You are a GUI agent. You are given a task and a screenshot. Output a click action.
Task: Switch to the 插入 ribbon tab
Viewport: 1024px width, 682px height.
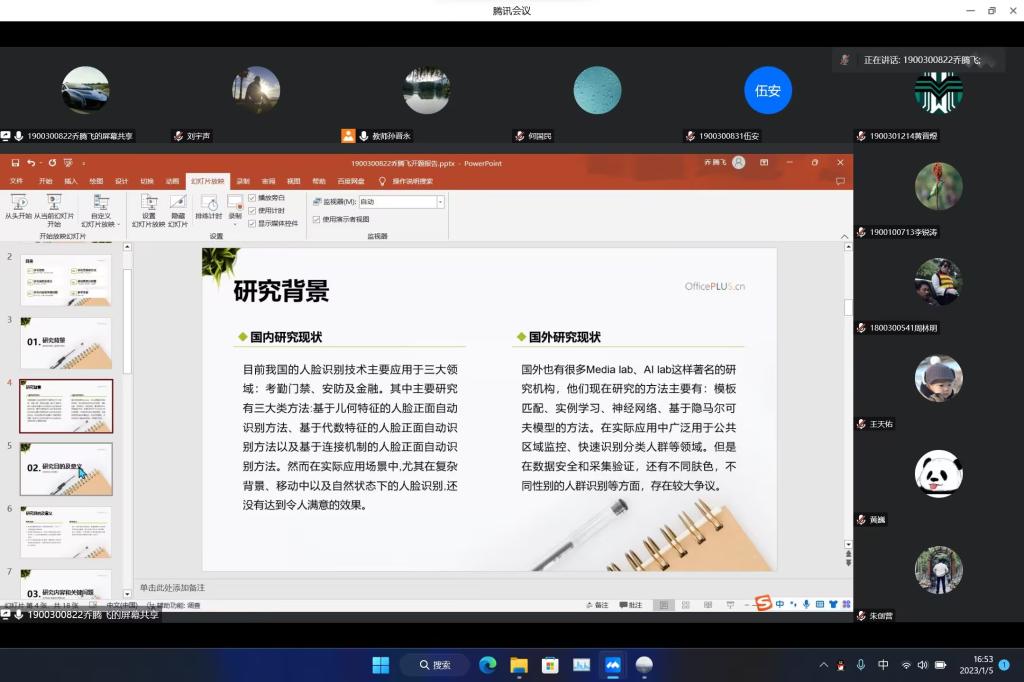(x=70, y=181)
